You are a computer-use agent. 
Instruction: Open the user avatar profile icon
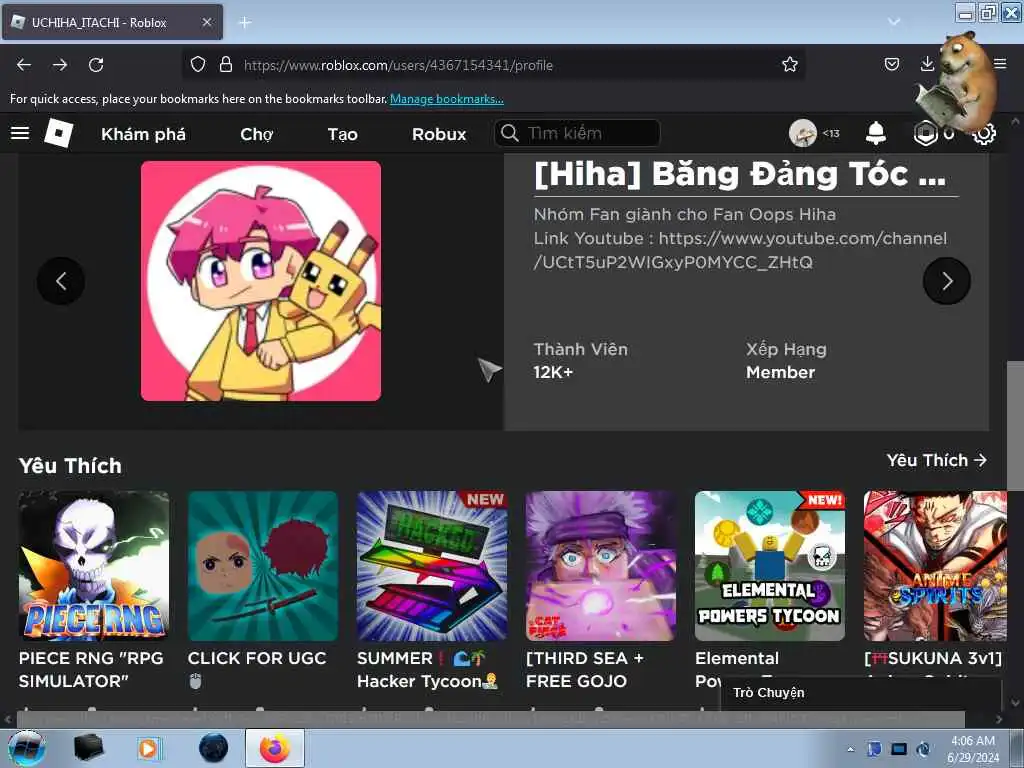pos(803,133)
